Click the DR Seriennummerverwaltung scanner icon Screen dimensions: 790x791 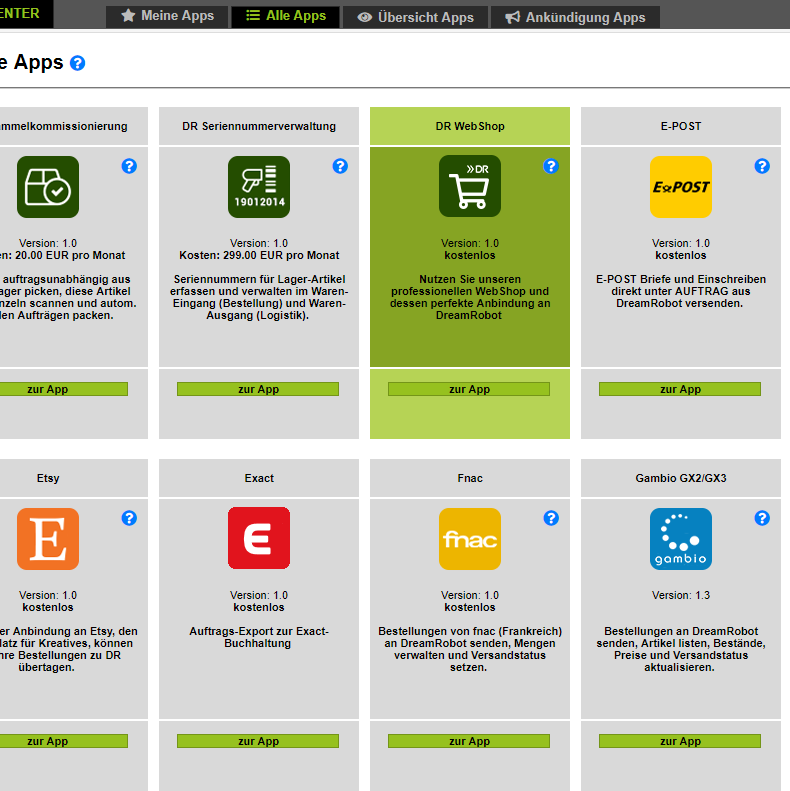tap(259, 187)
